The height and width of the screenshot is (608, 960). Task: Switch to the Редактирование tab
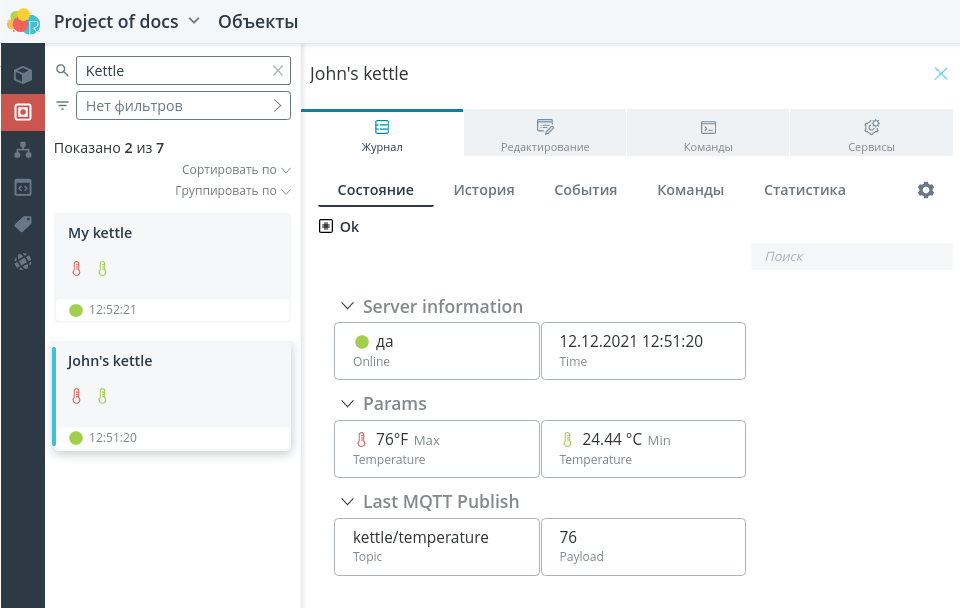click(545, 133)
